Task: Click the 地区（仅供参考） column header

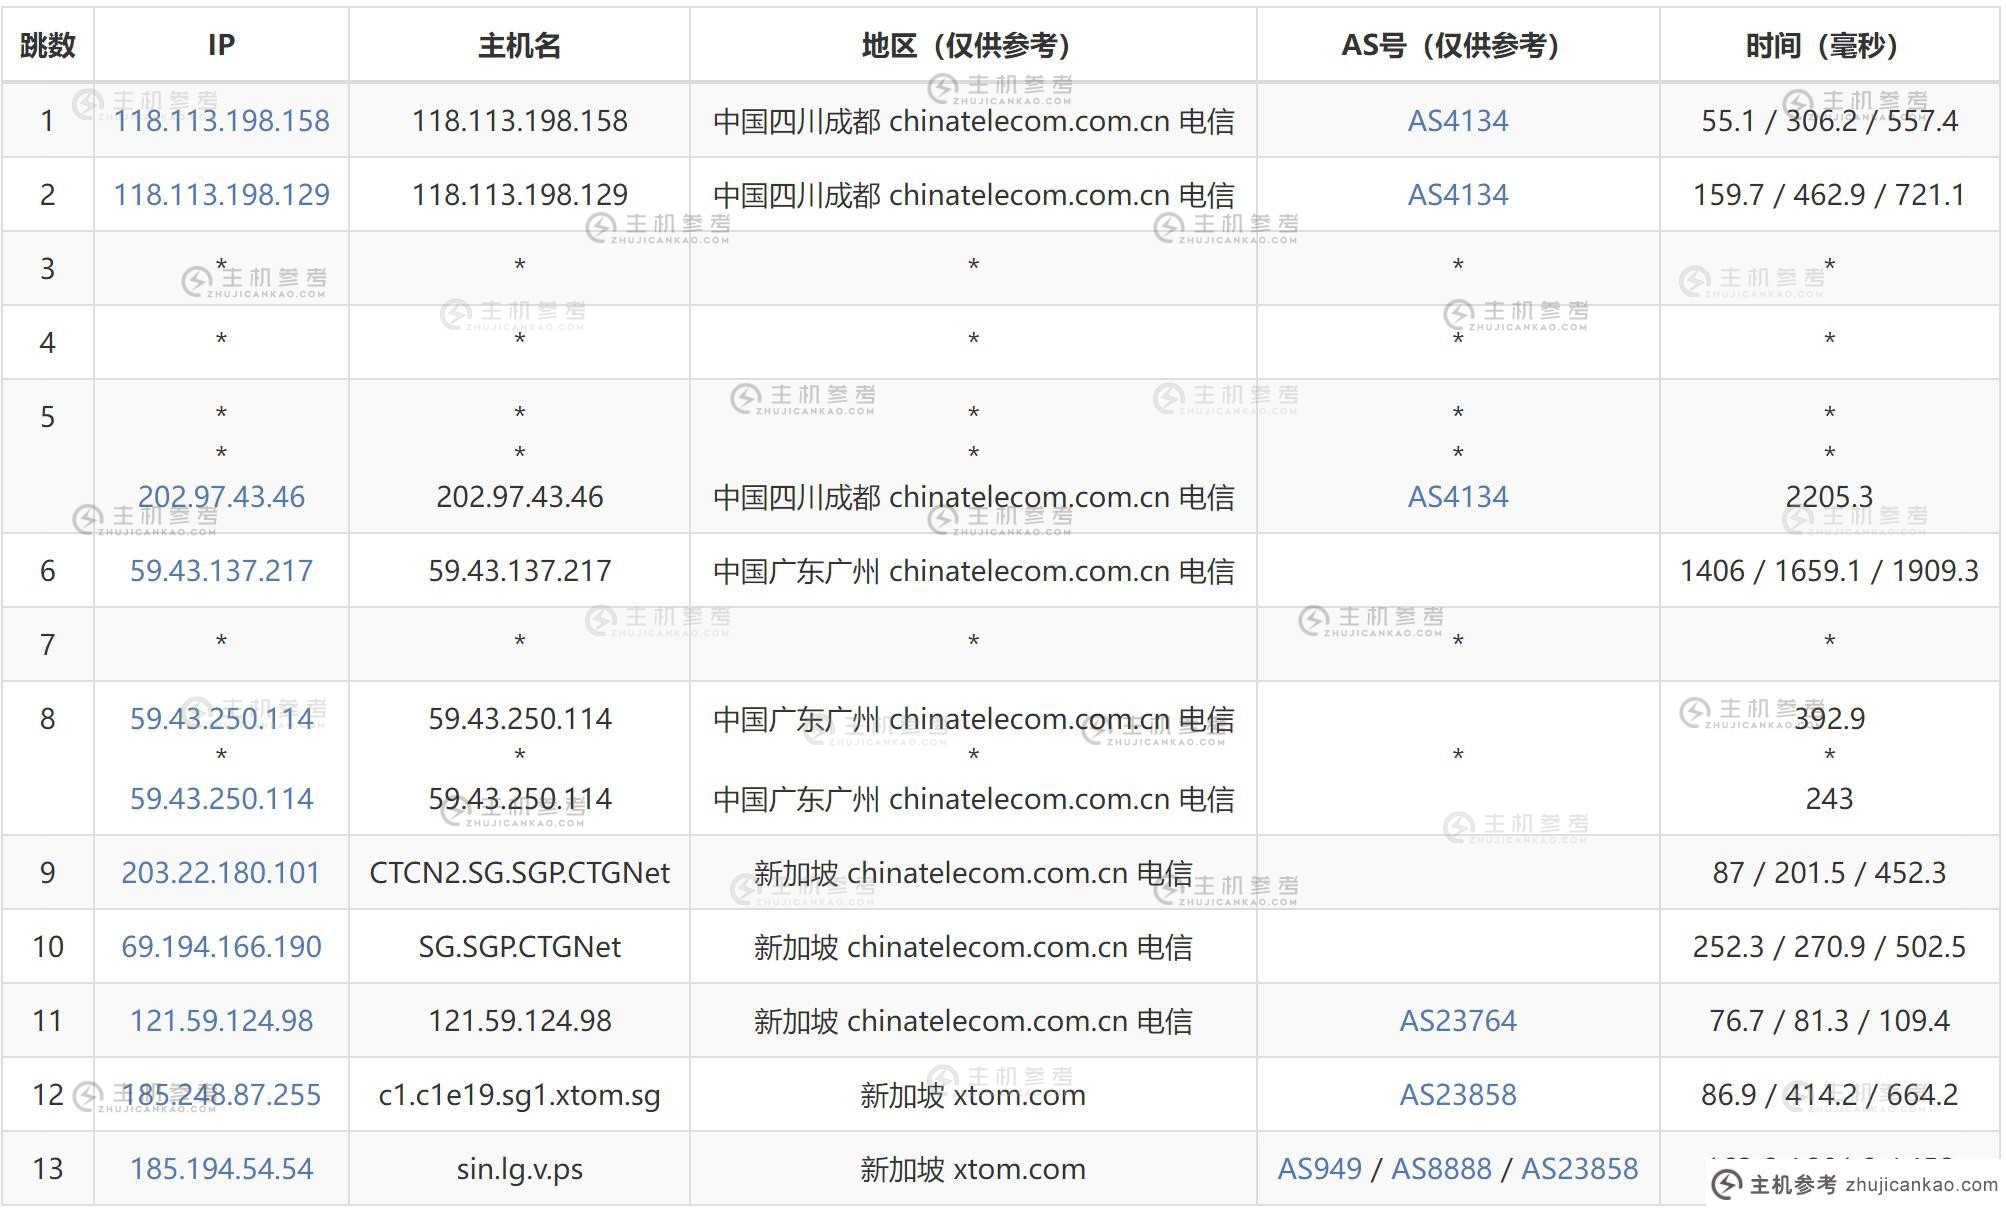Action: click(973, 45)
